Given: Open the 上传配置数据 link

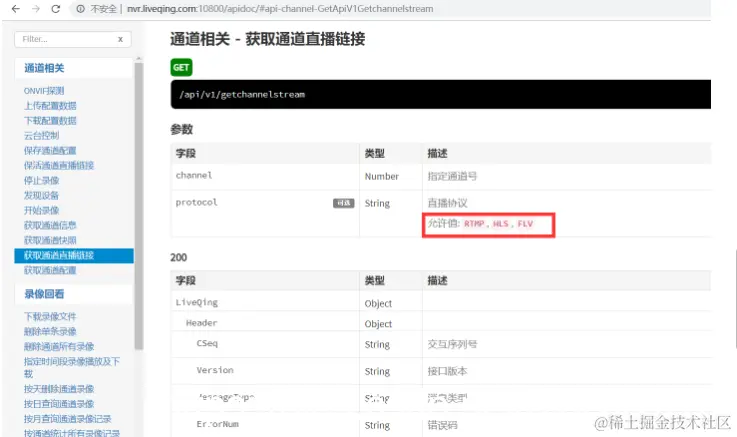Looking at the screenshot, I should 50,106.
